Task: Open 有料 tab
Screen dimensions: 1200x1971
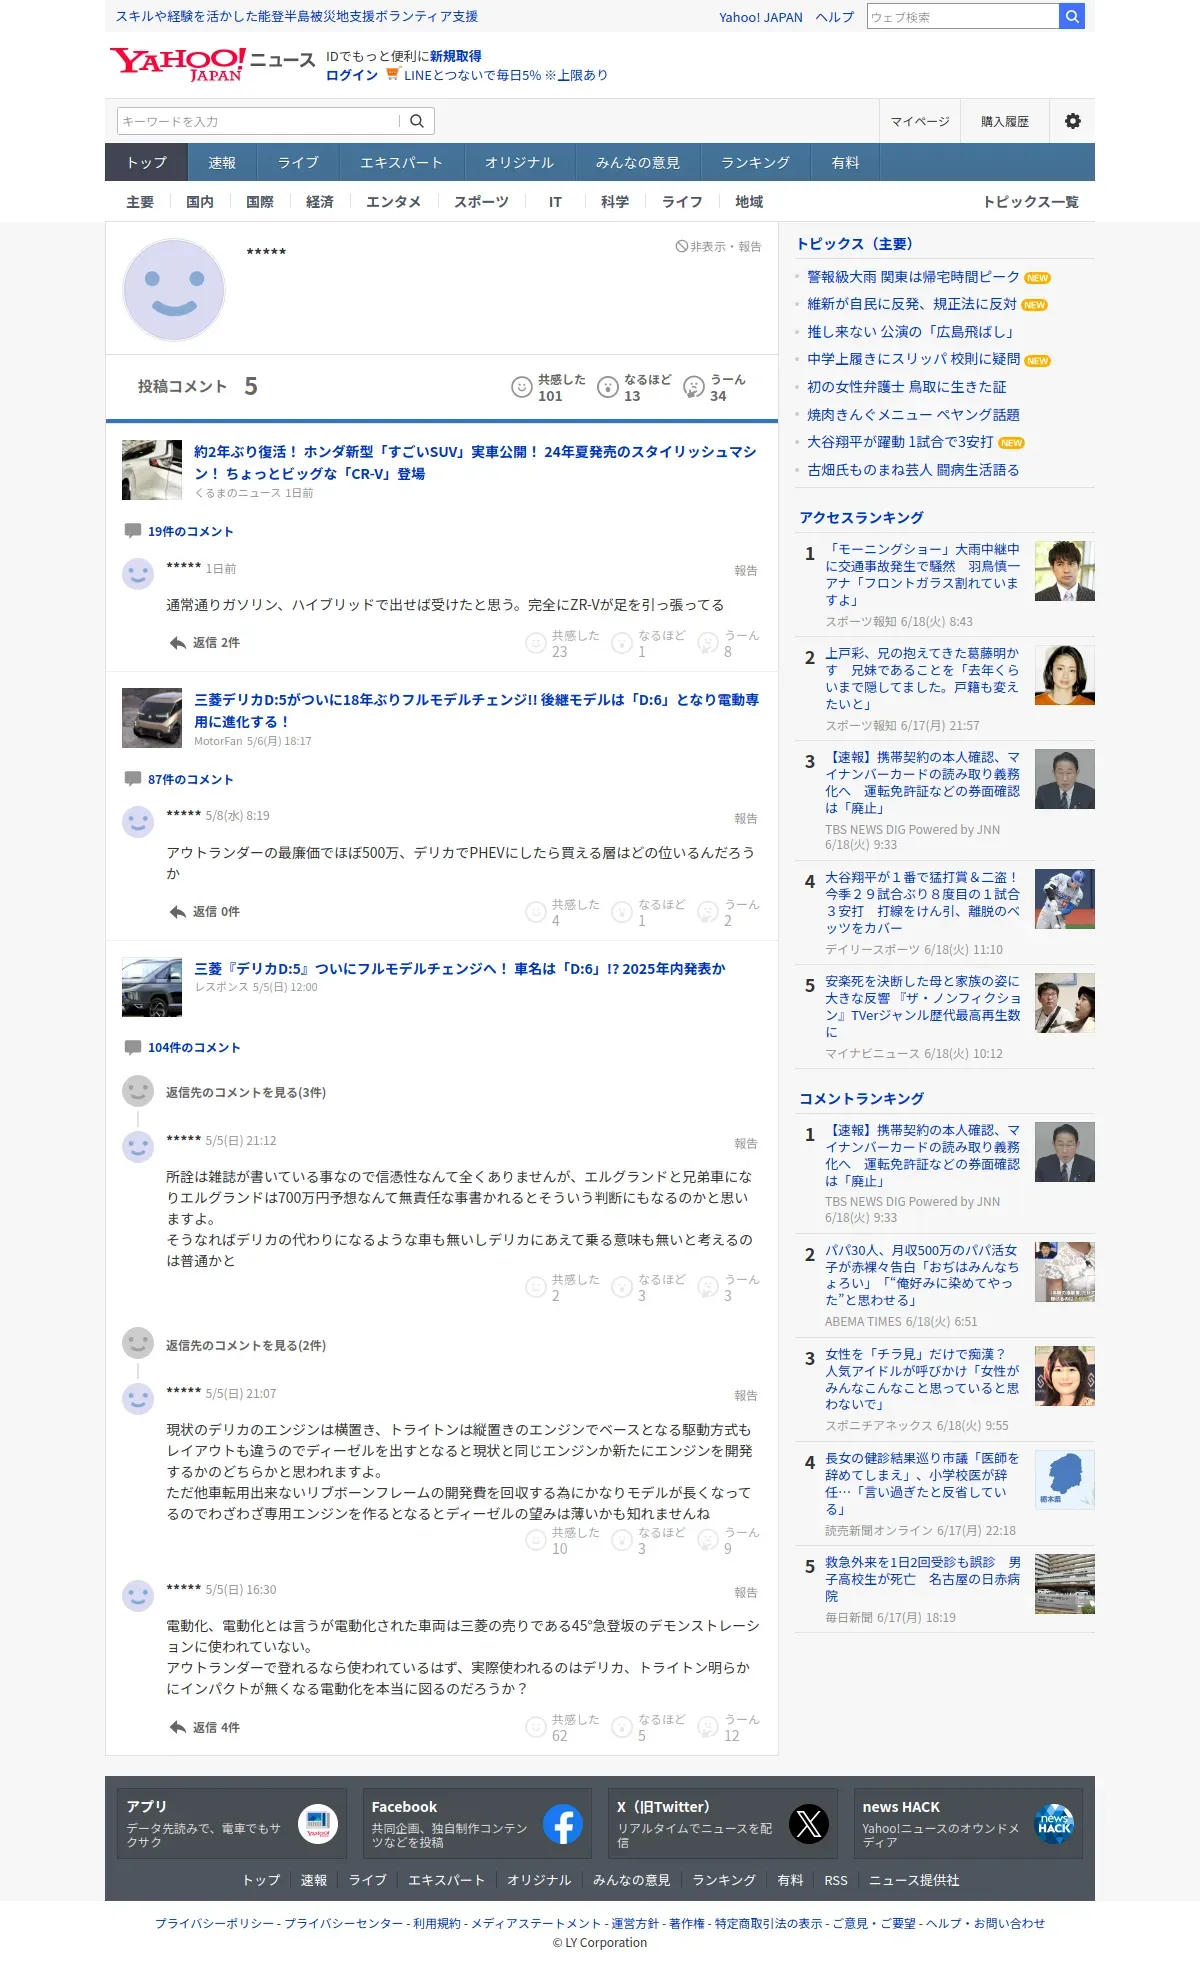Action: click(x=846, y=162)
